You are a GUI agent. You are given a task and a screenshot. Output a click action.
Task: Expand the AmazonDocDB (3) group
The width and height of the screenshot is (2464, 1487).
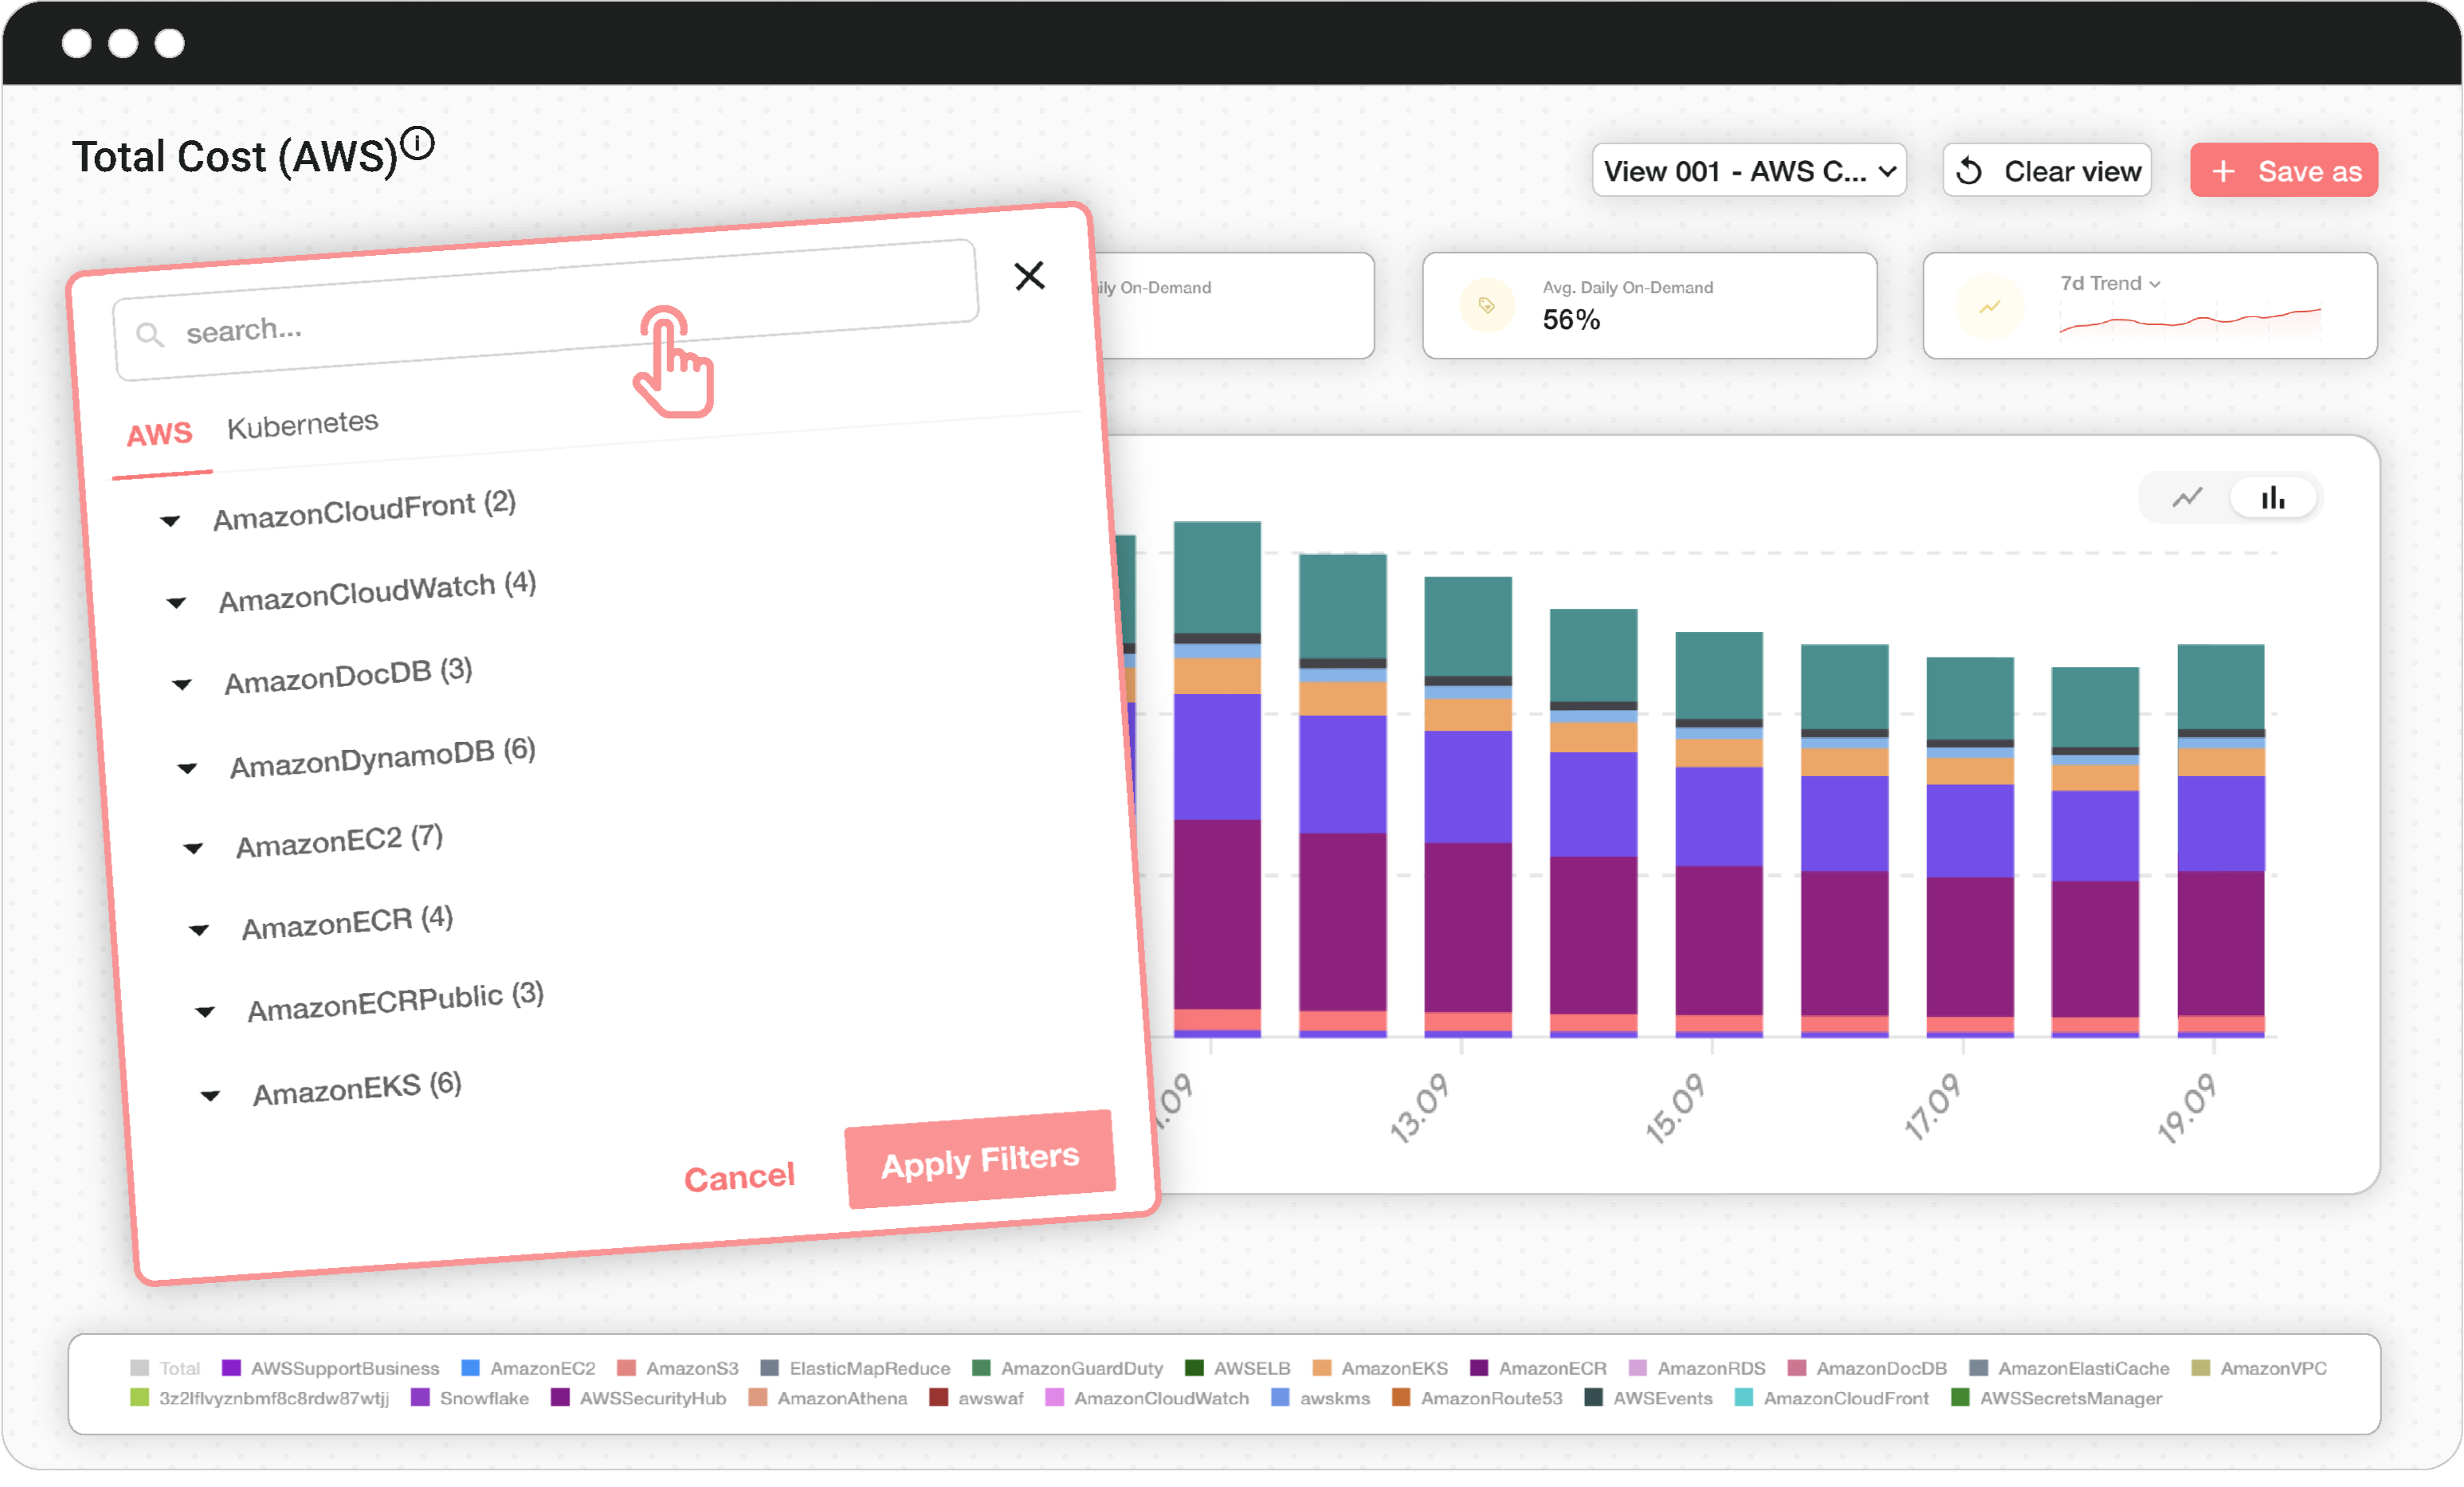[182, 685]
